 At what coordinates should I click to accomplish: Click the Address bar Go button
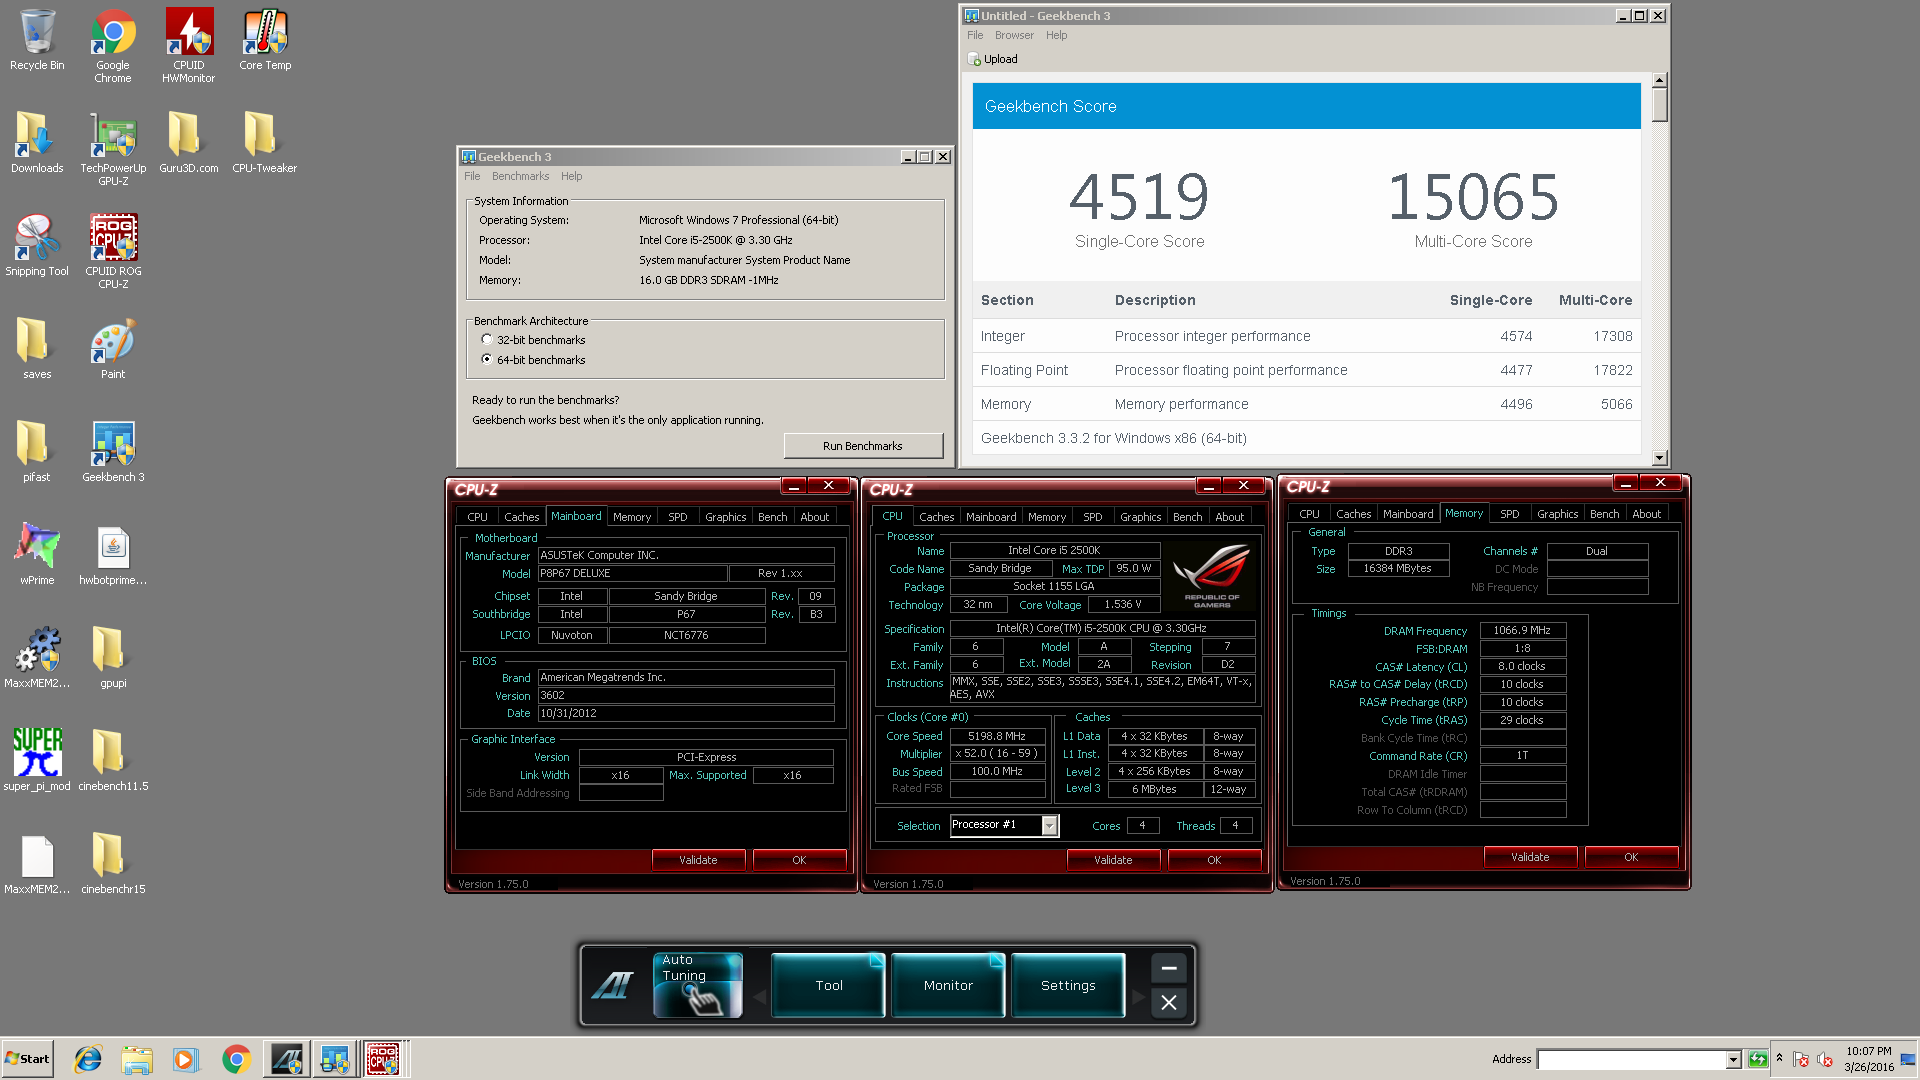tap(1757, 1059)
